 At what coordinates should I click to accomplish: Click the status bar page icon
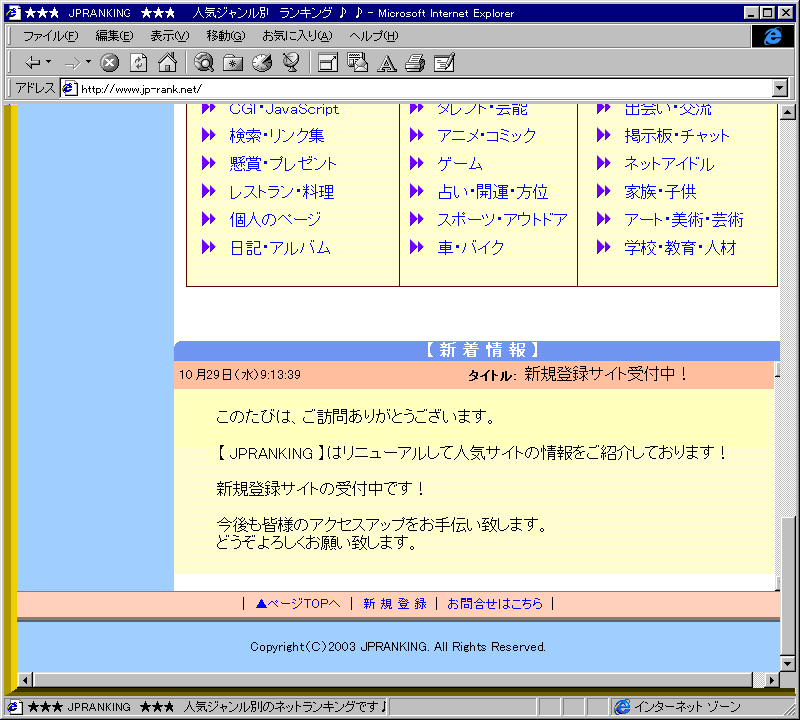(x=14, y=707)
